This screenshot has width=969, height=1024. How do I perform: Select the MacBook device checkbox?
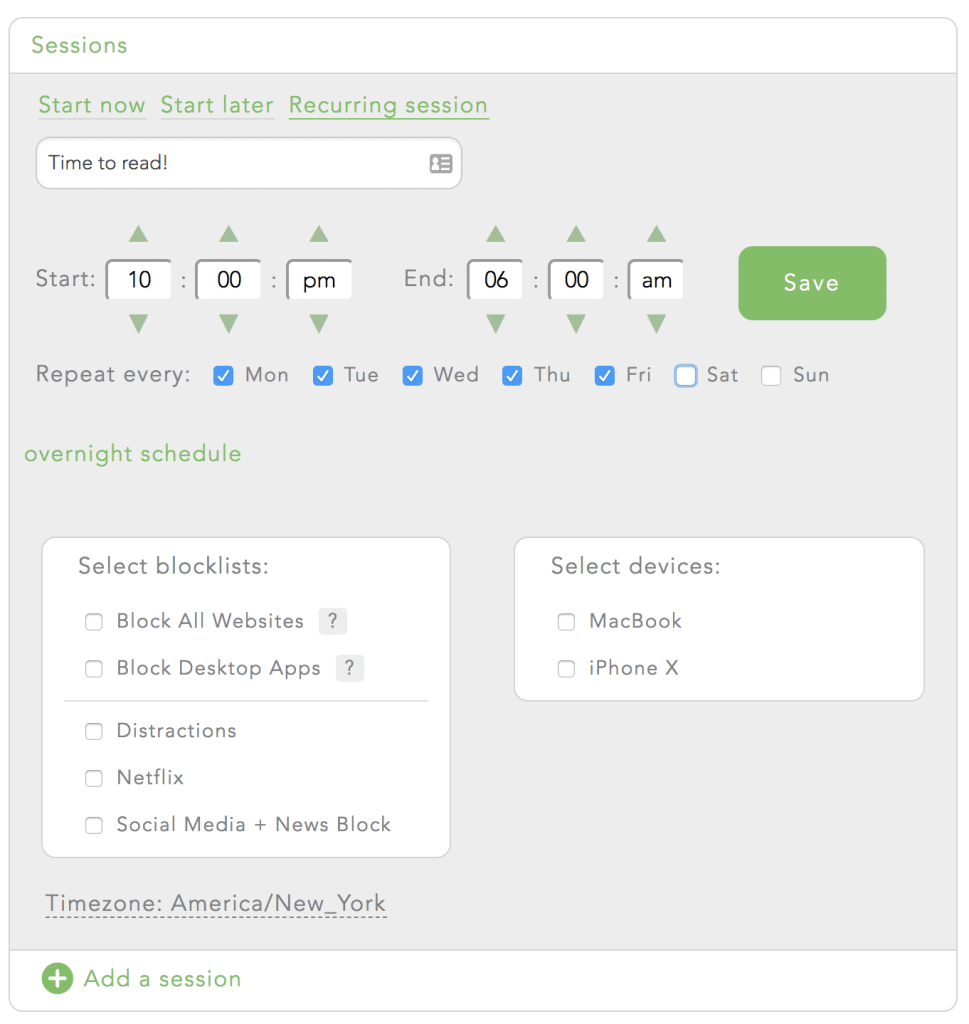[566, 622]
